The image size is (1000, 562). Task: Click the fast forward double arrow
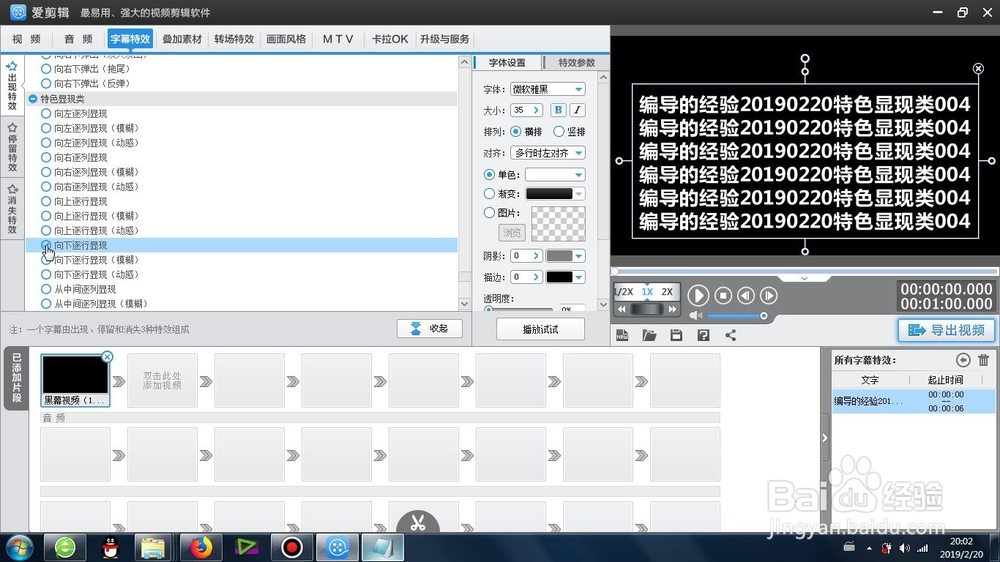(x=672, y=309)
